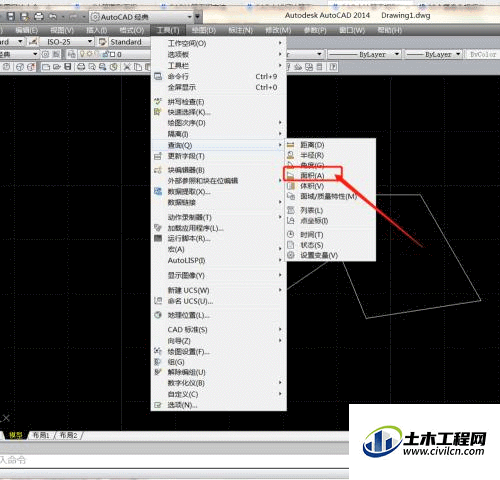Open the 窗口(W) menu

352,30
